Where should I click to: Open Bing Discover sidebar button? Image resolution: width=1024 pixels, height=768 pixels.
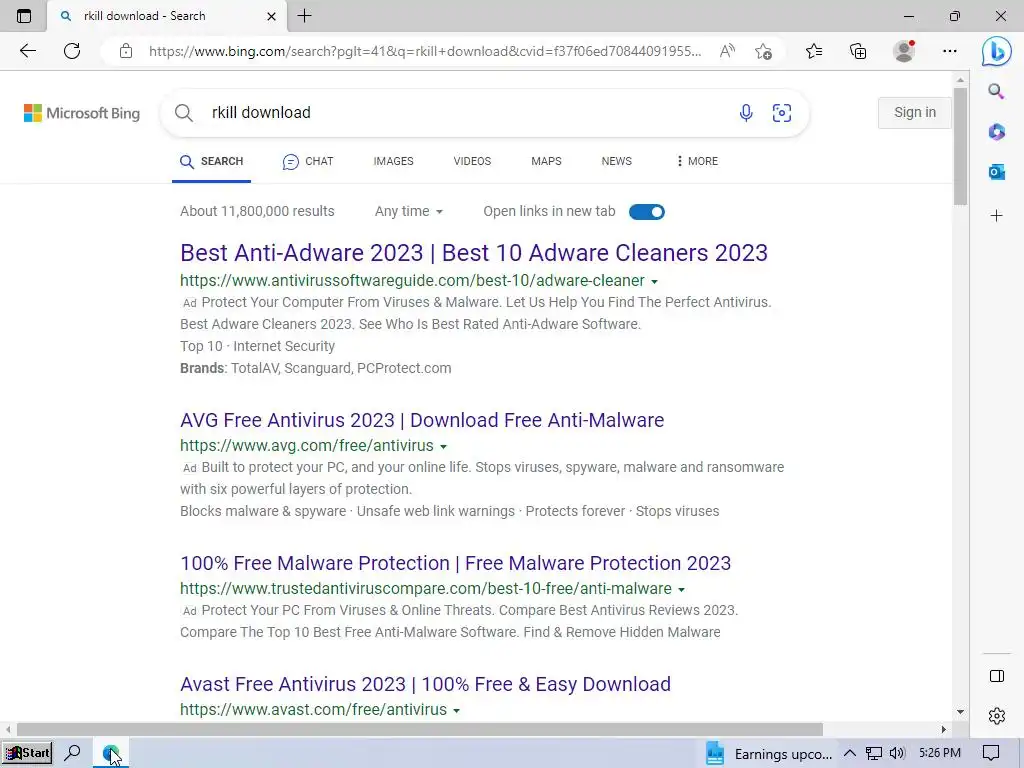pyautogui.click(x=997, y=51)
